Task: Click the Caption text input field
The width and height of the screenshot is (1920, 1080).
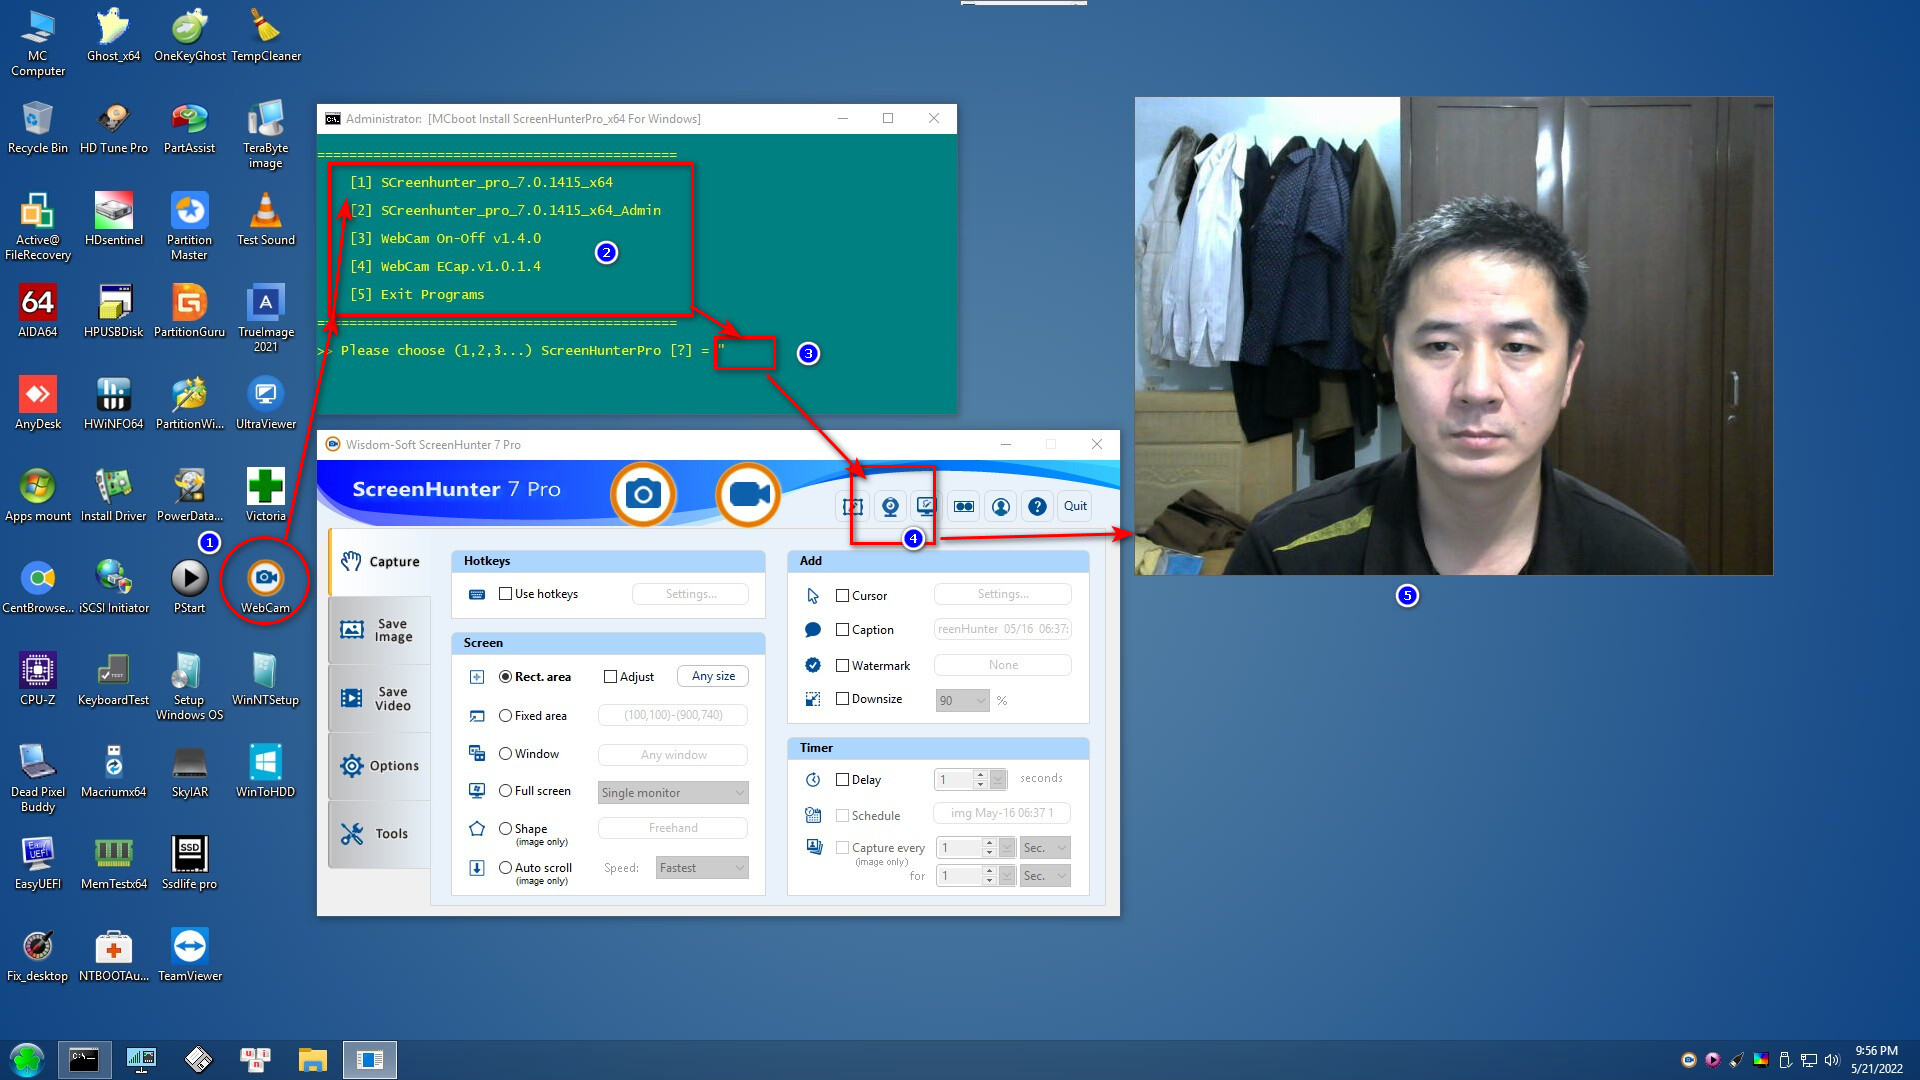Action: 1003,629
